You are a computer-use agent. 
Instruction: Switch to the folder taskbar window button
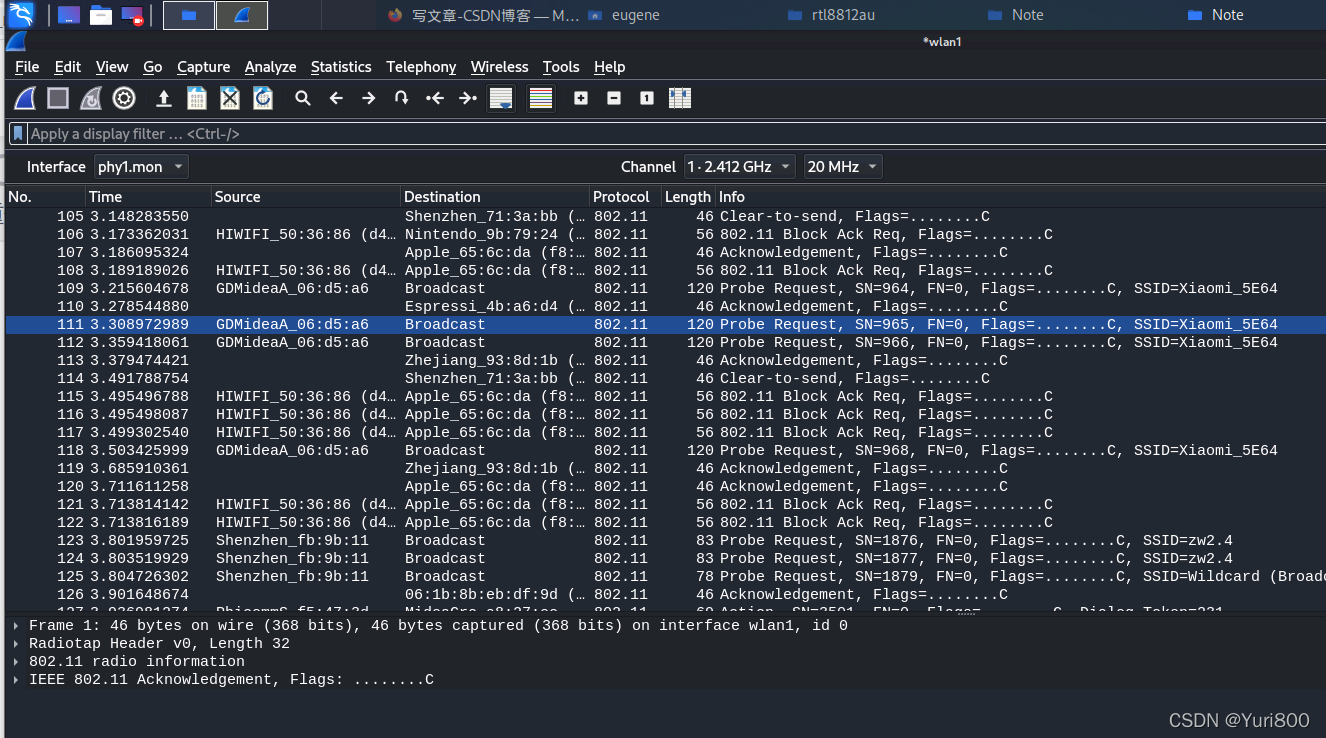click(x=188, y=15)
